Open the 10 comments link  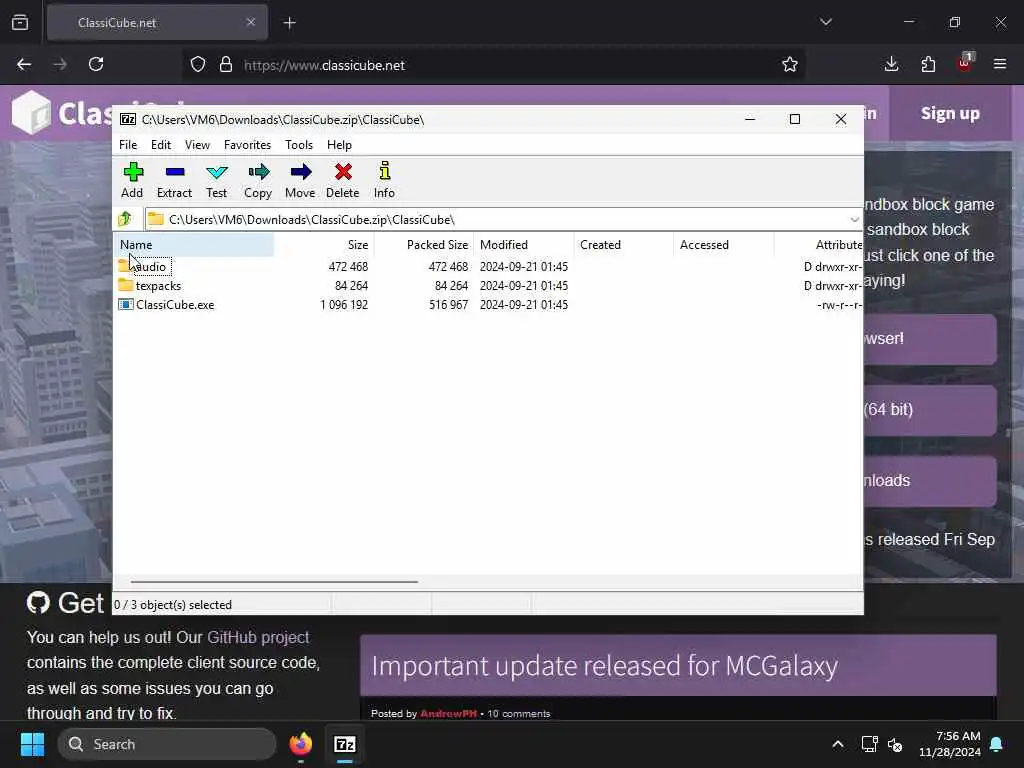click(519, 714)
